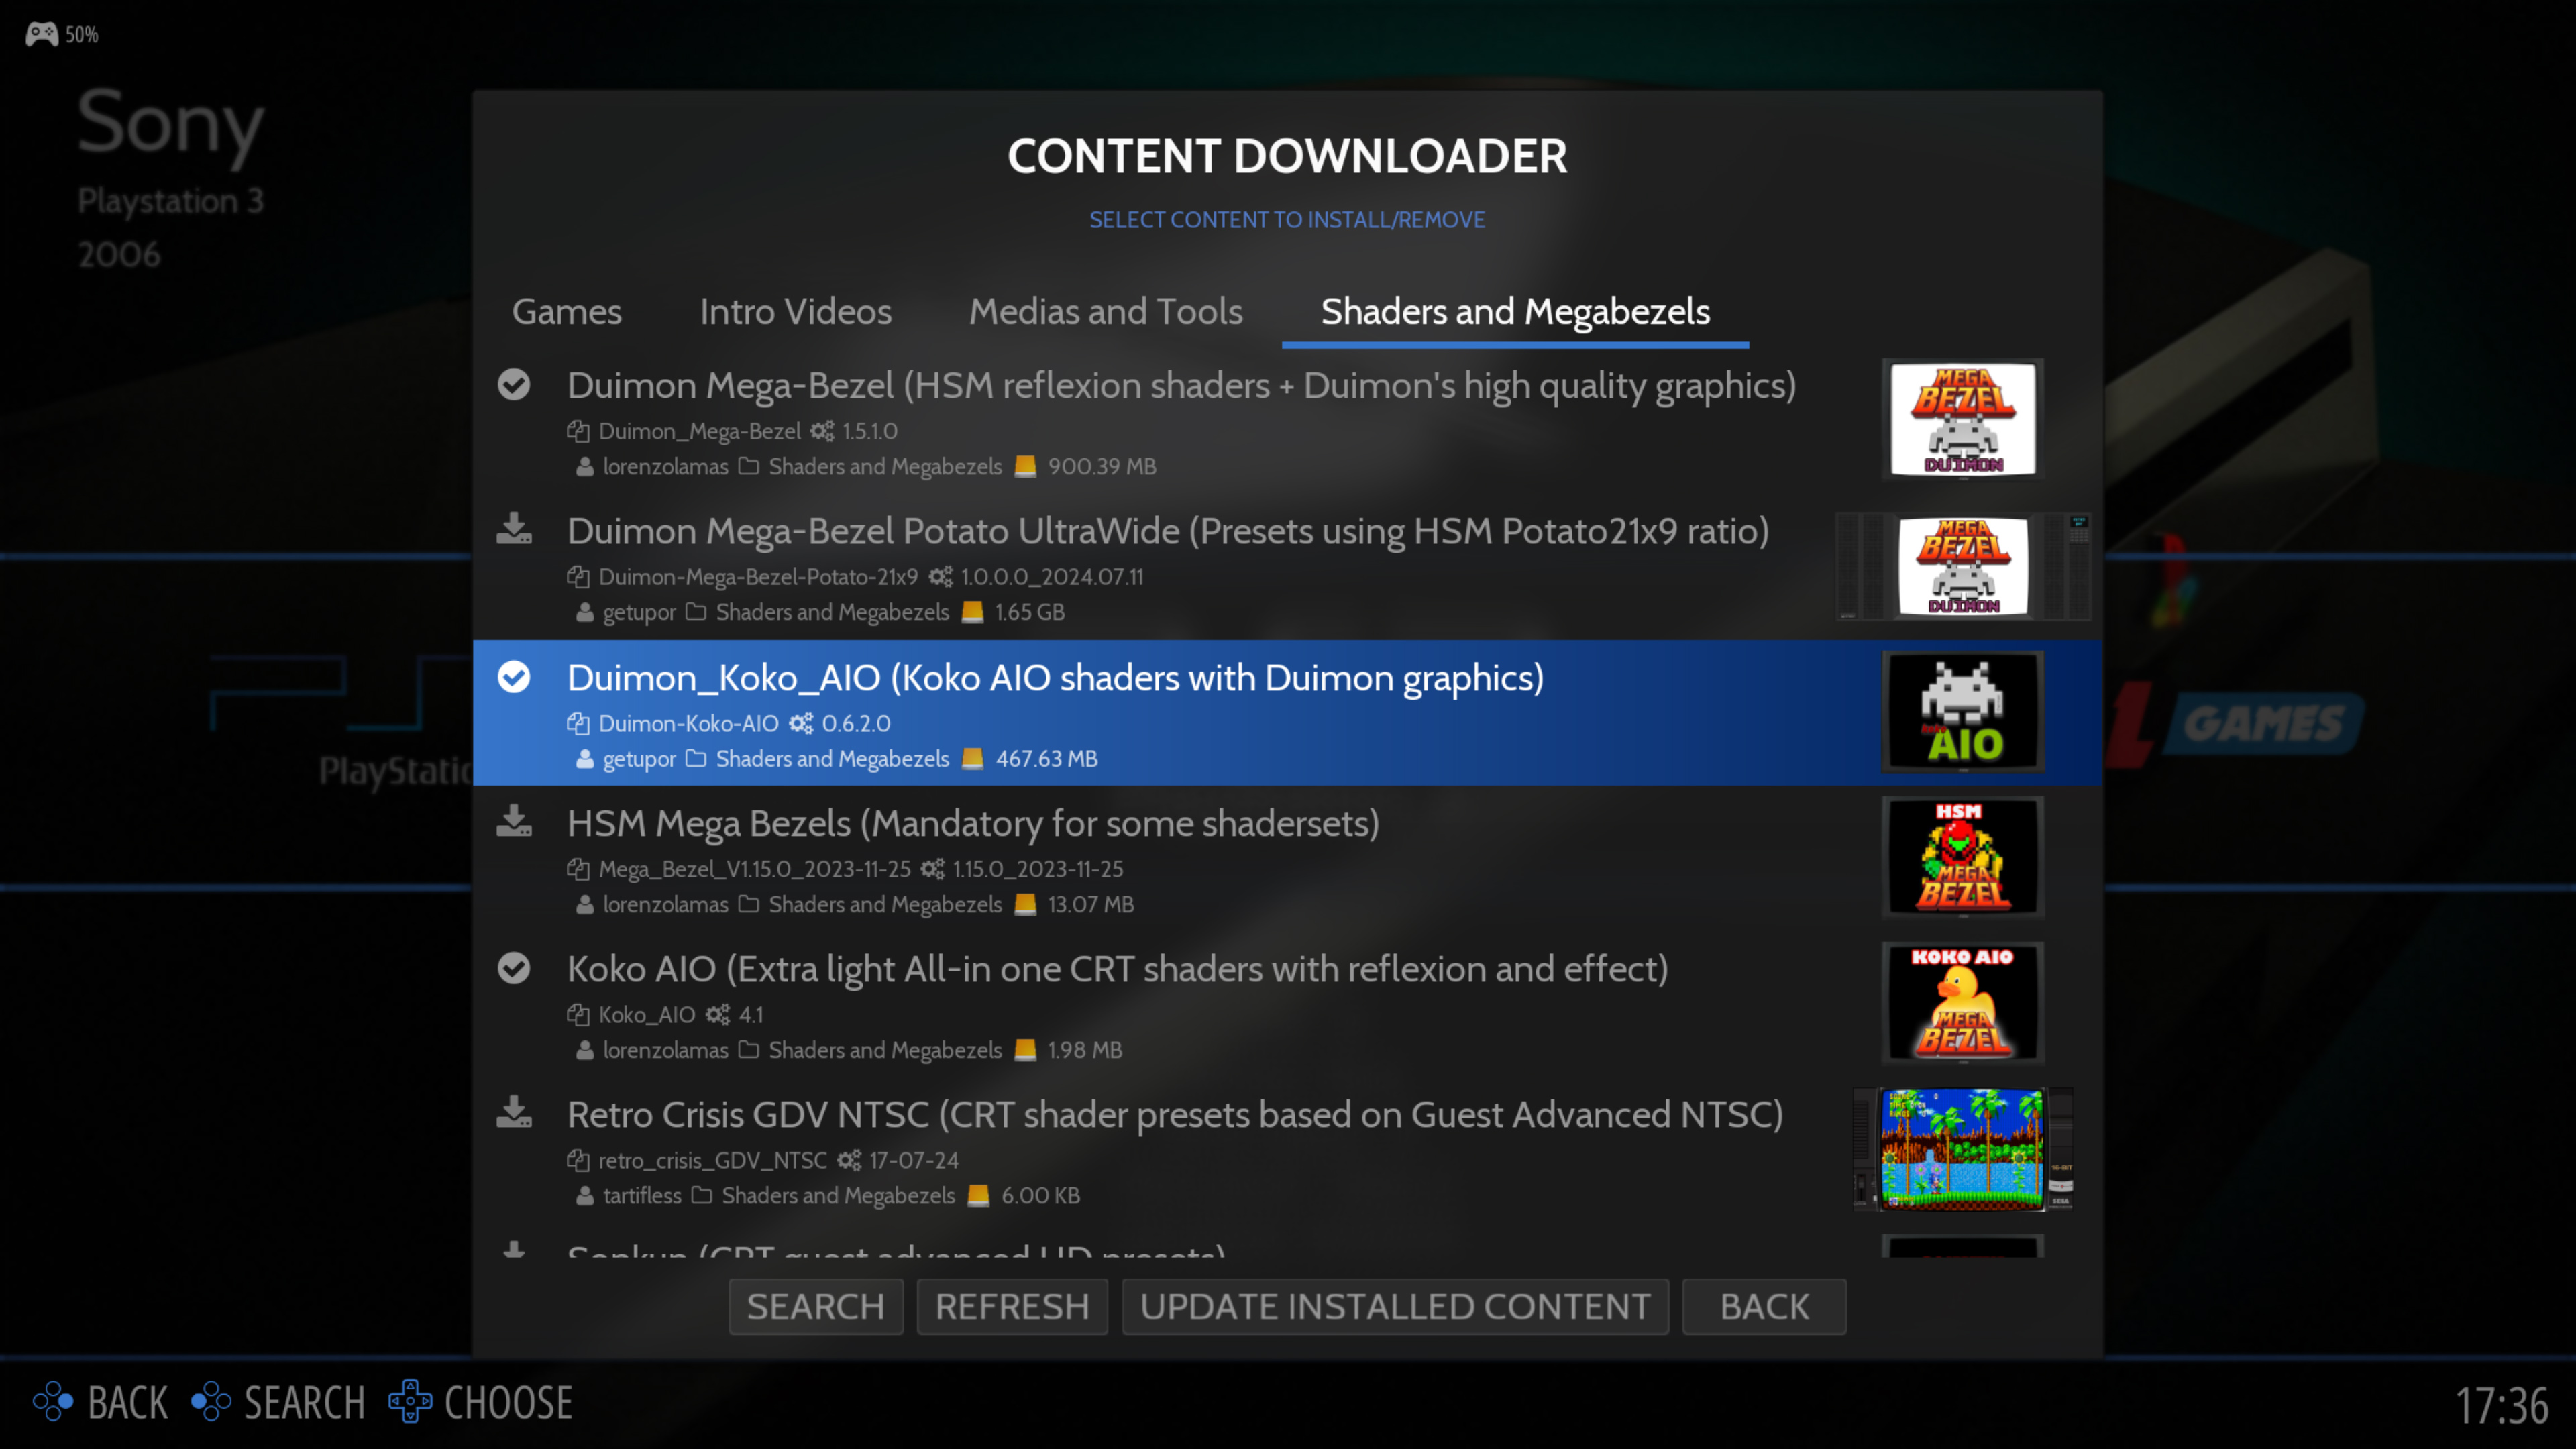Click the Sonkun partially visible download icon
The image size is (2576, 1449).
(x=514, y=1249)
